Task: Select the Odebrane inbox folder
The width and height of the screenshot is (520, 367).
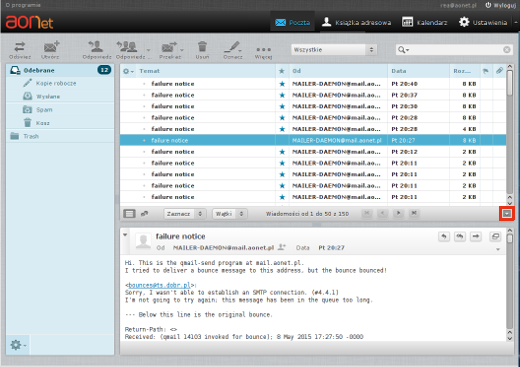Action: click(60, 70)
